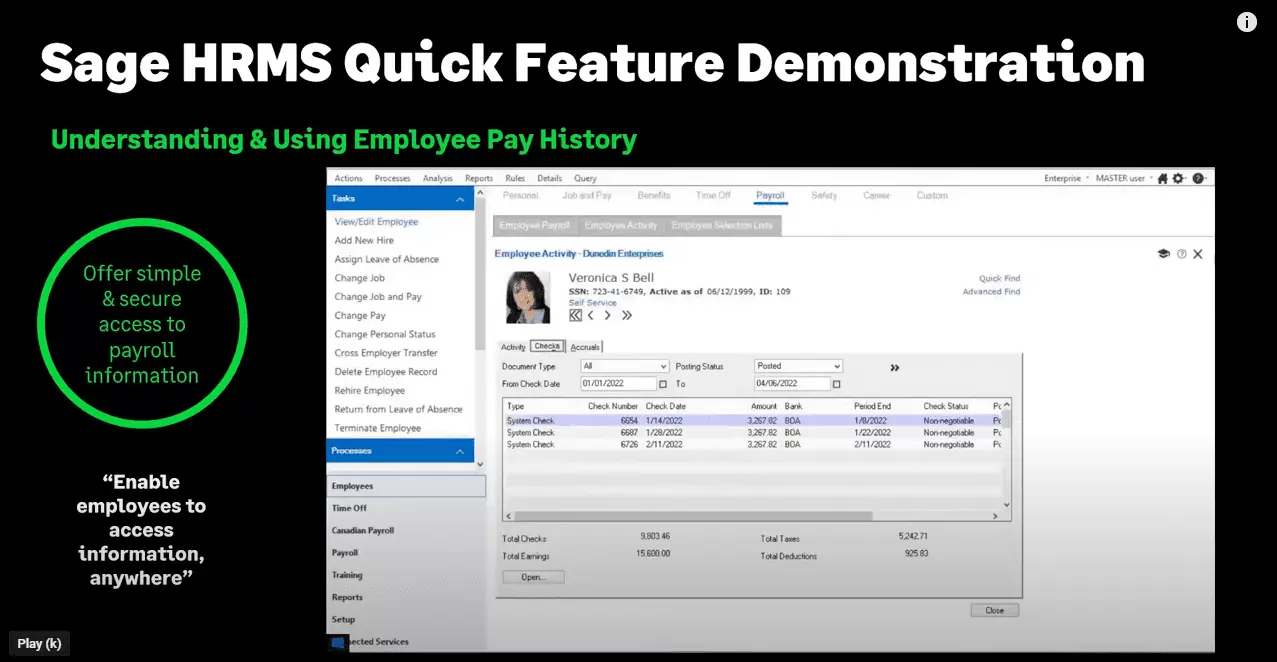The height and width of the screenshot is (662, 1277).
Task: Open calendar picker for From Check Date
Action: [x=663, y=384]
